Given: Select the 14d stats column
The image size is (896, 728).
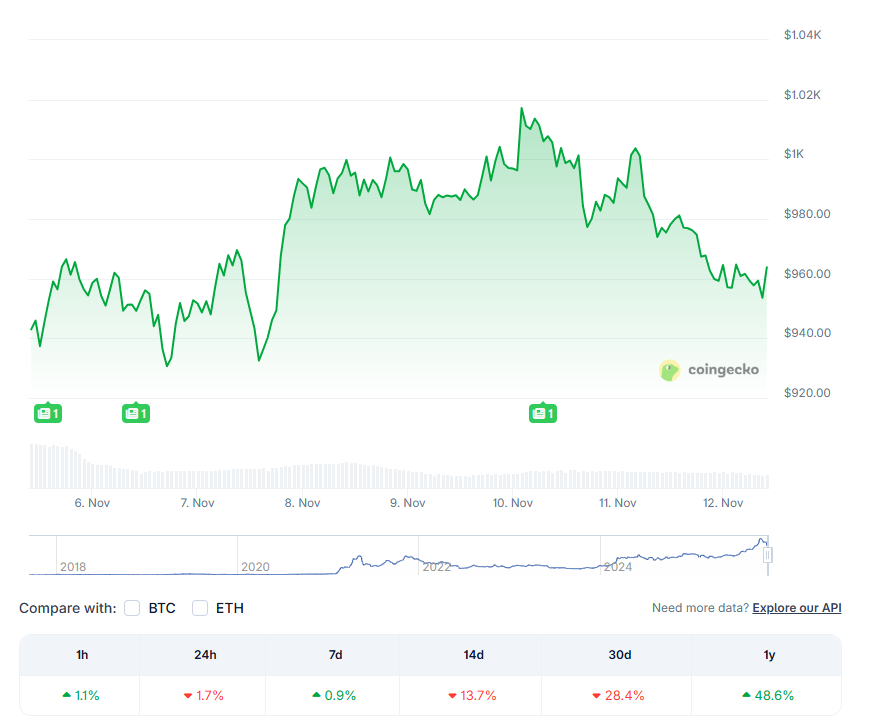Looking at the screenshot, I should coord(473,655).
